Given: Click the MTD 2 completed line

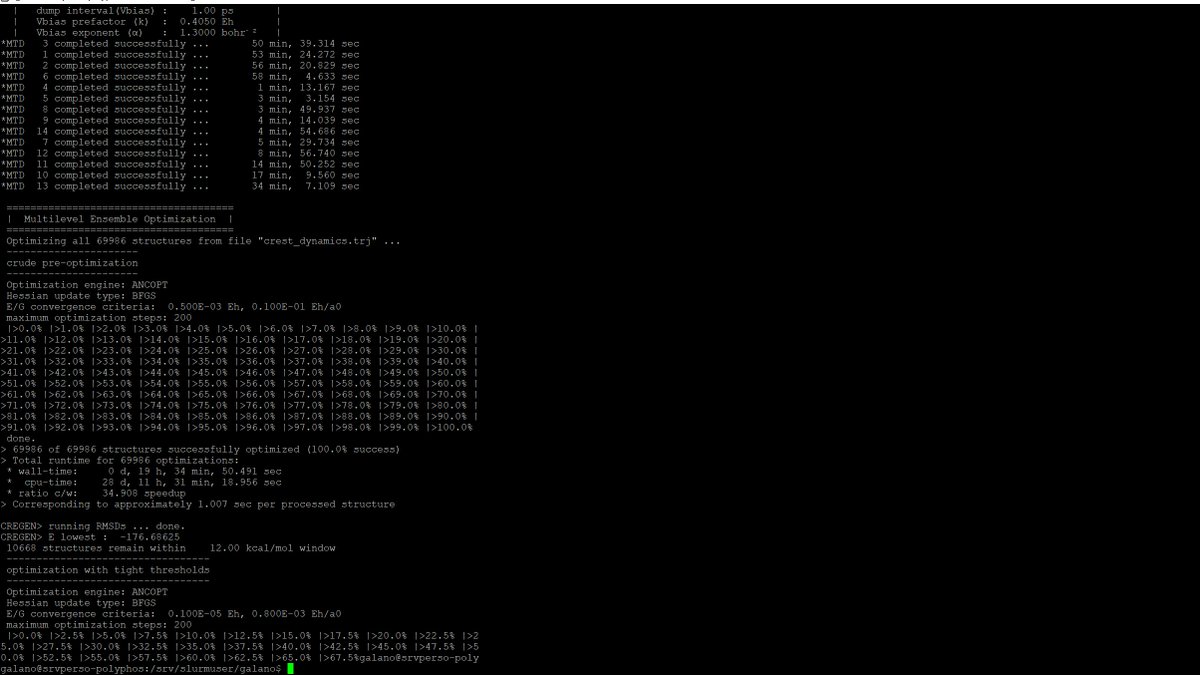Looking at the screenshot, I should click(180, 65).
